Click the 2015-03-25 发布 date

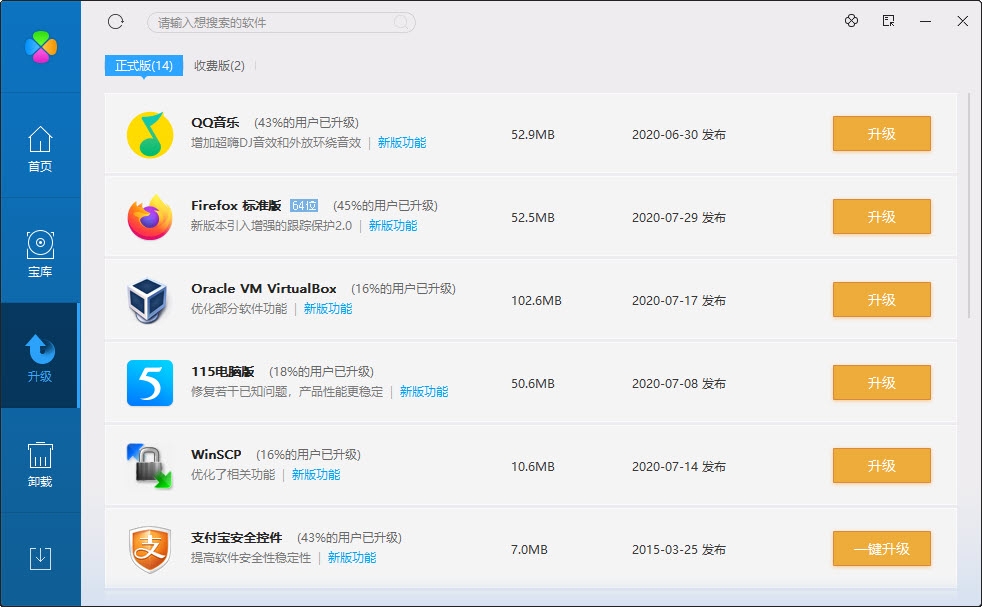coord(679,549)
